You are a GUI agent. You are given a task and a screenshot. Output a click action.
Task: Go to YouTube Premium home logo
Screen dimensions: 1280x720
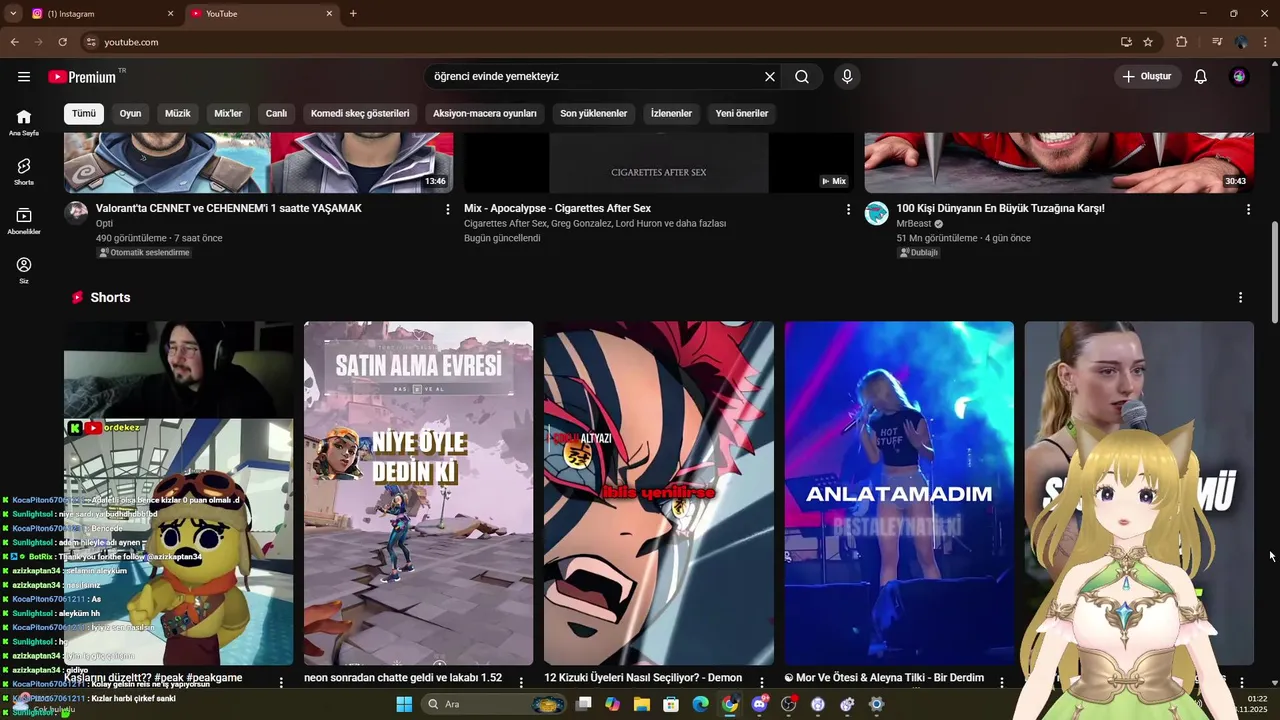click(82, 77)
